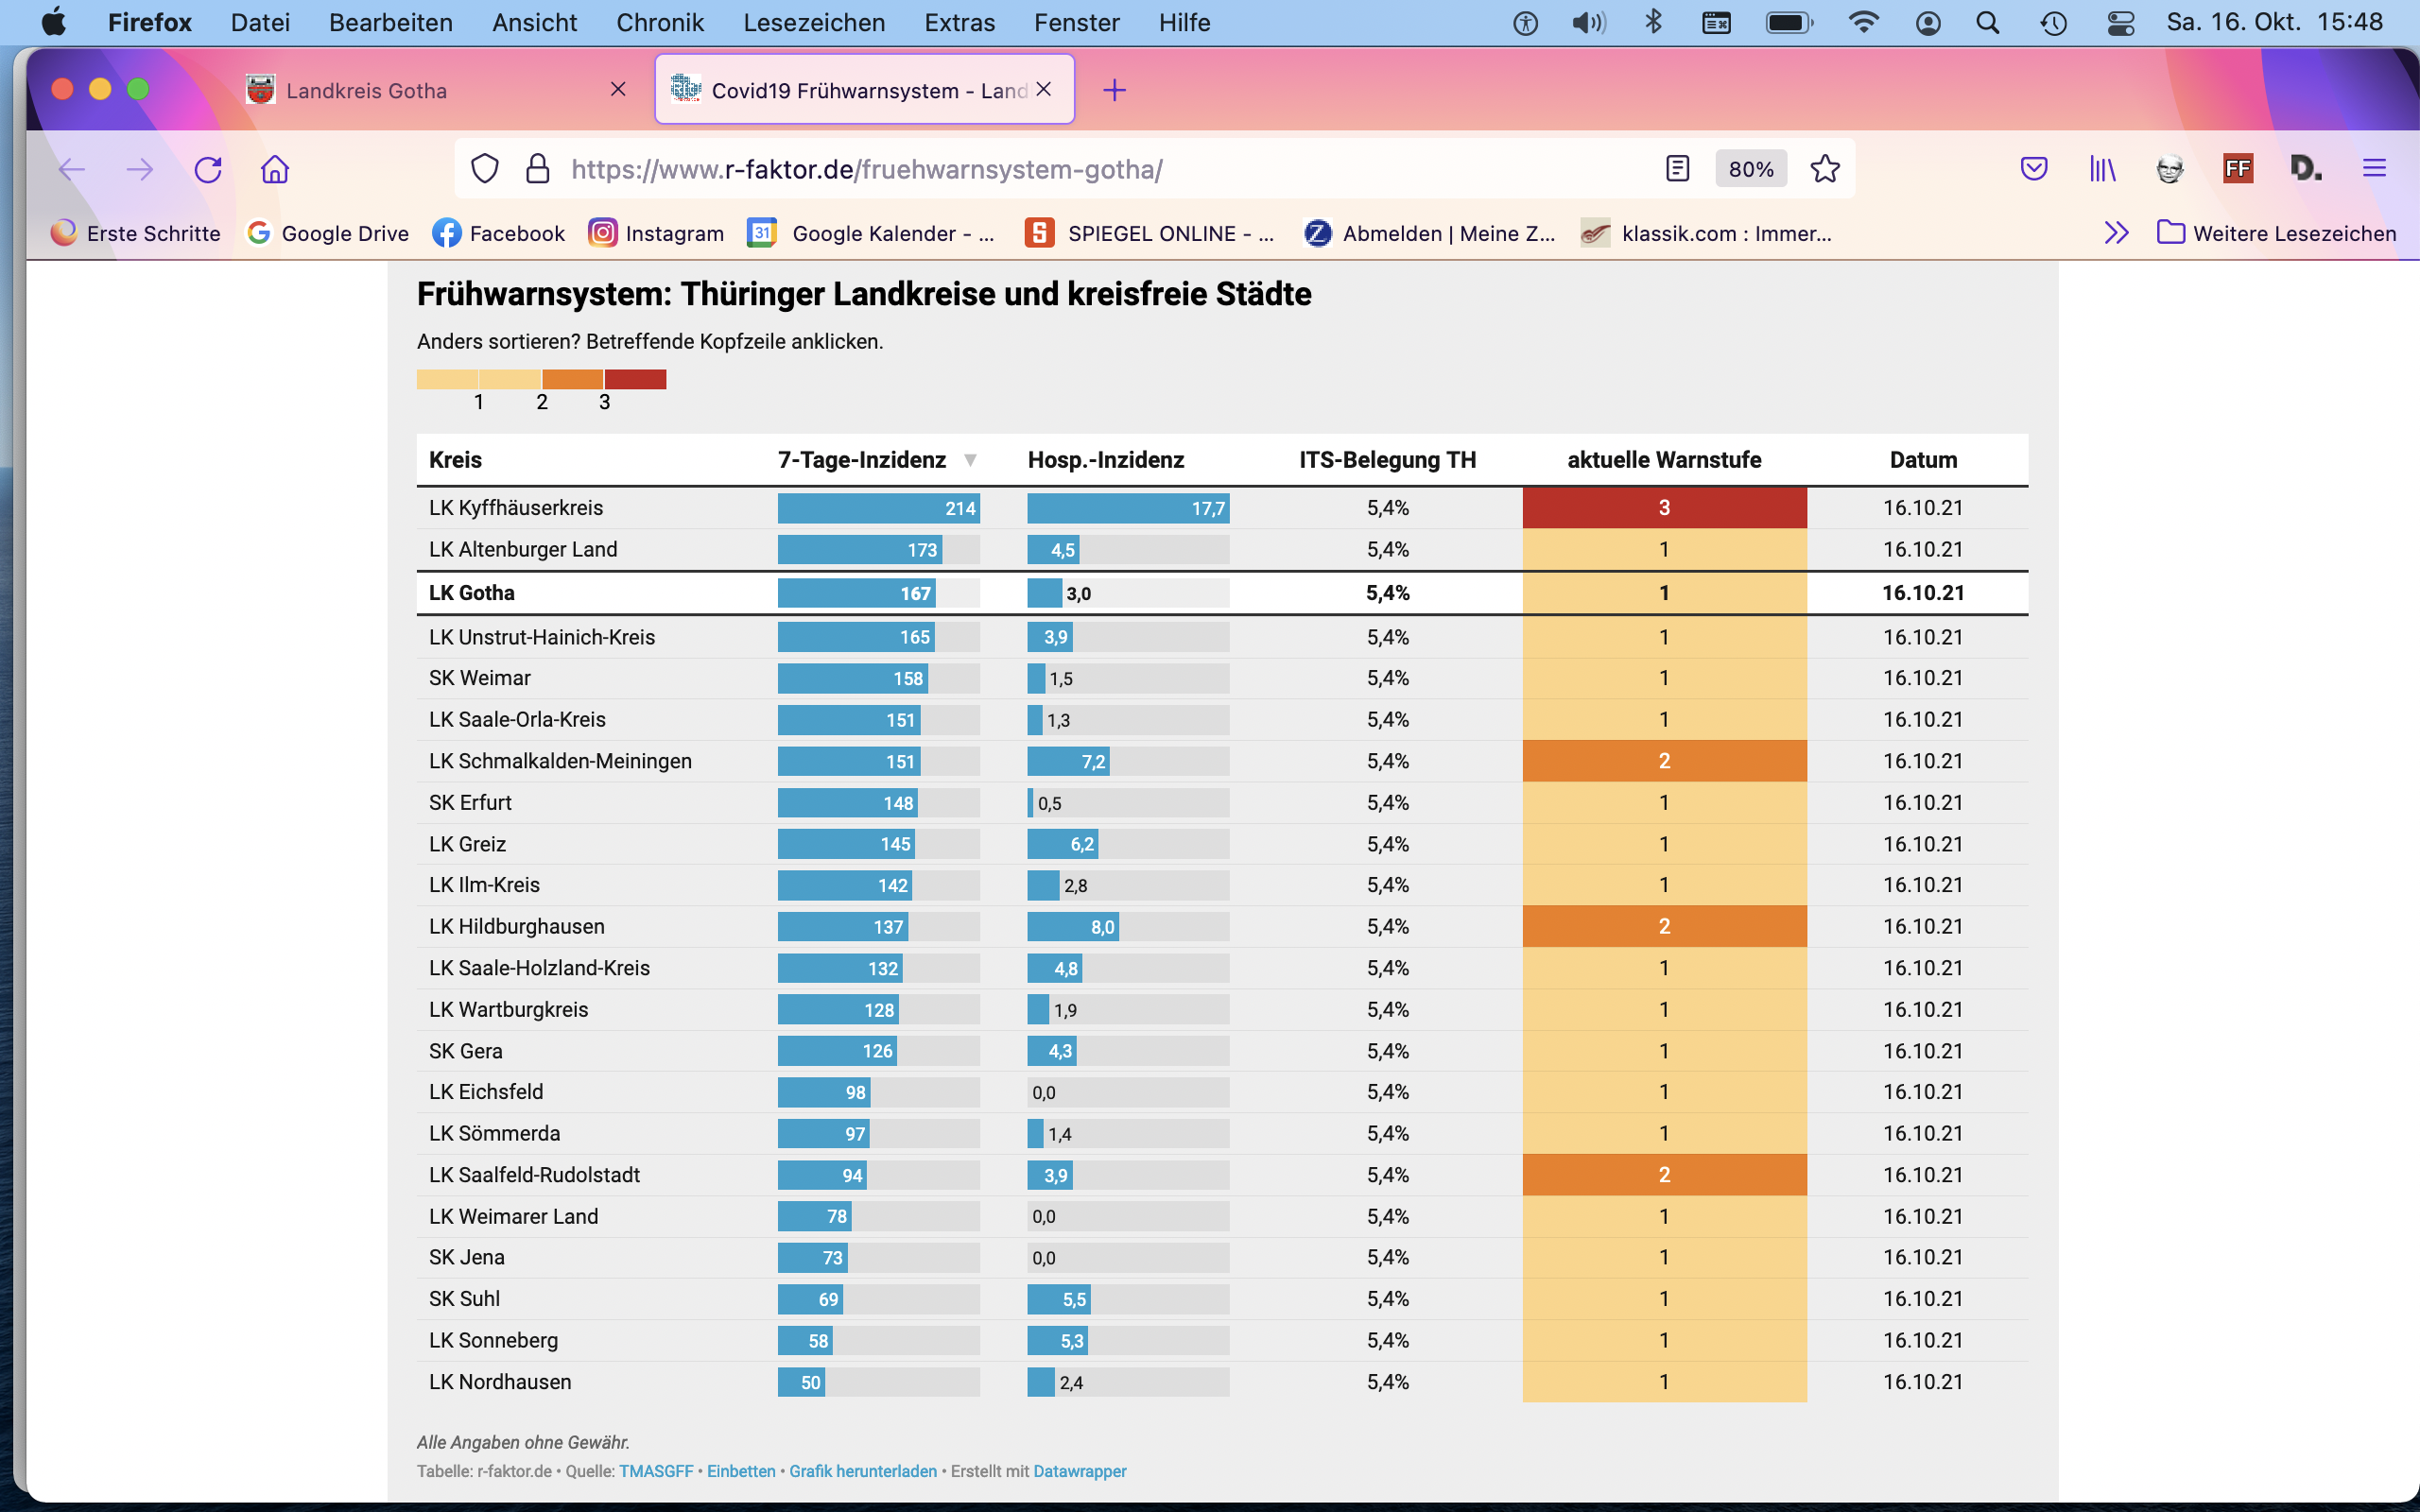
Task: Expand Weitere Lesezeichen bookmarks folder
Action: (2277, 233)
